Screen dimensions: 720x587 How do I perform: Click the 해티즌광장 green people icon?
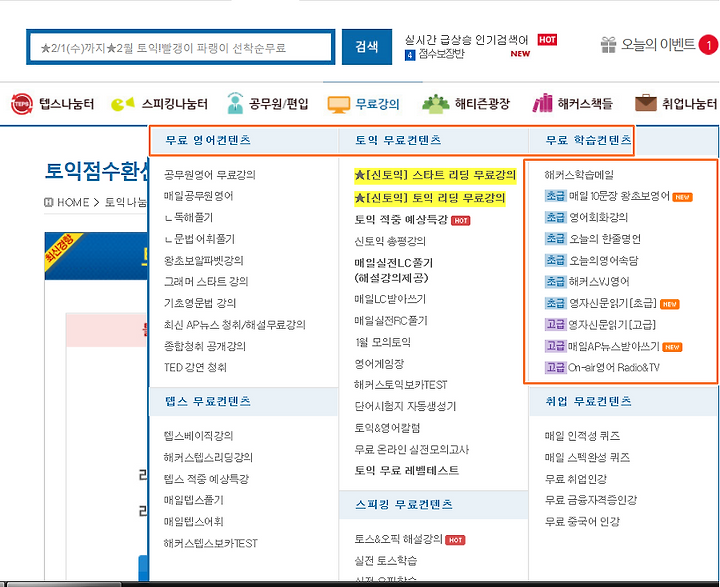click(x=435, y=104)
